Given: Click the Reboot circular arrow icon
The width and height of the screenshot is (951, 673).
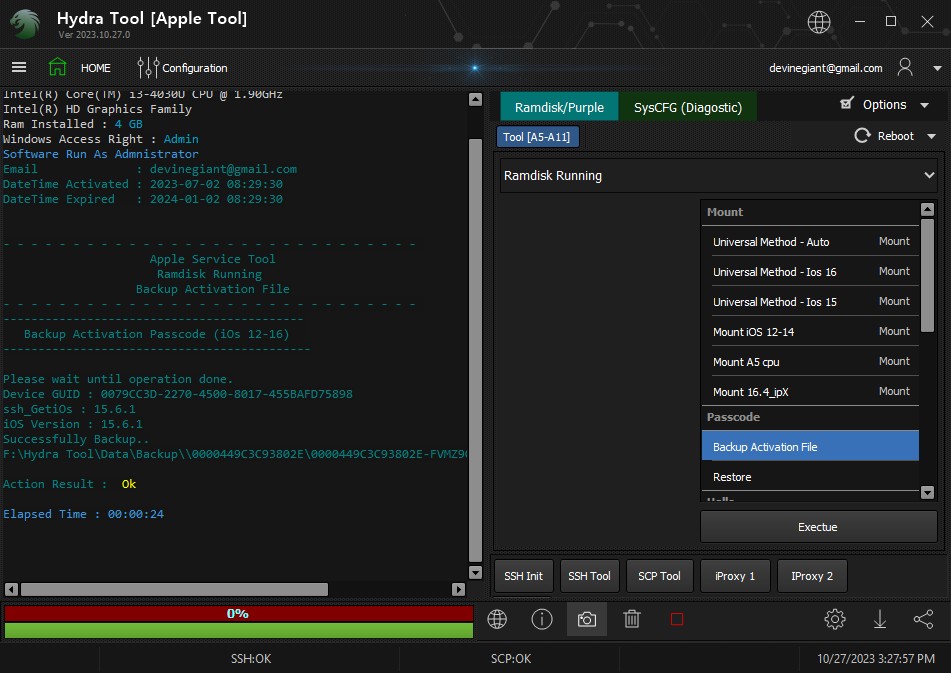Looking at the screenshot, I should [x=862, y=136].
